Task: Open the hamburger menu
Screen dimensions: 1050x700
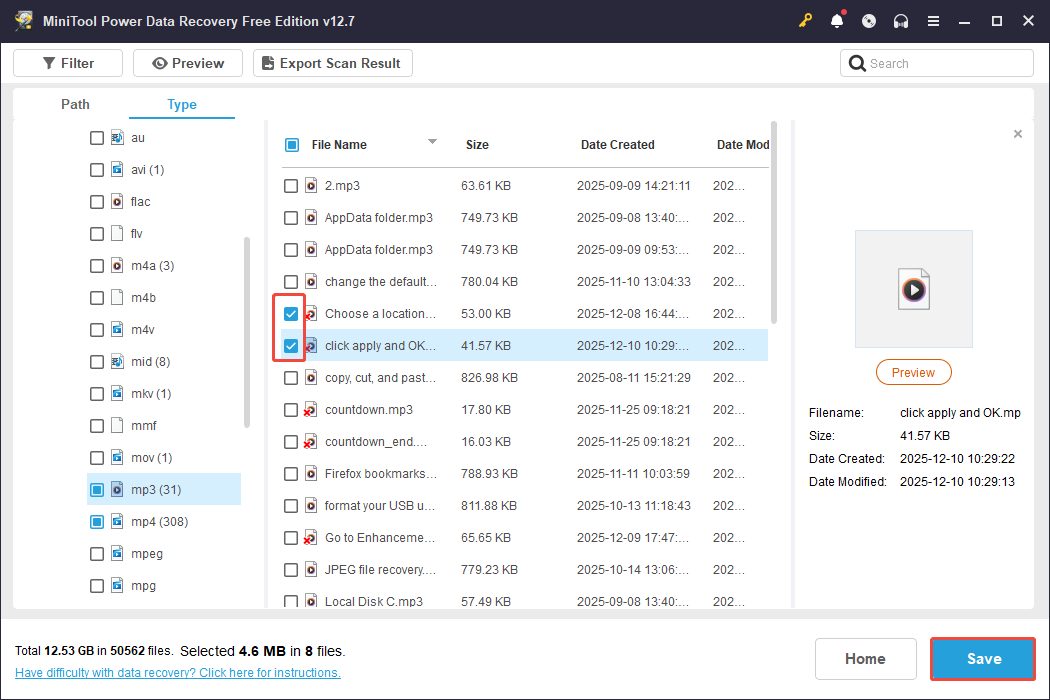Action: [x=933, y=20]
